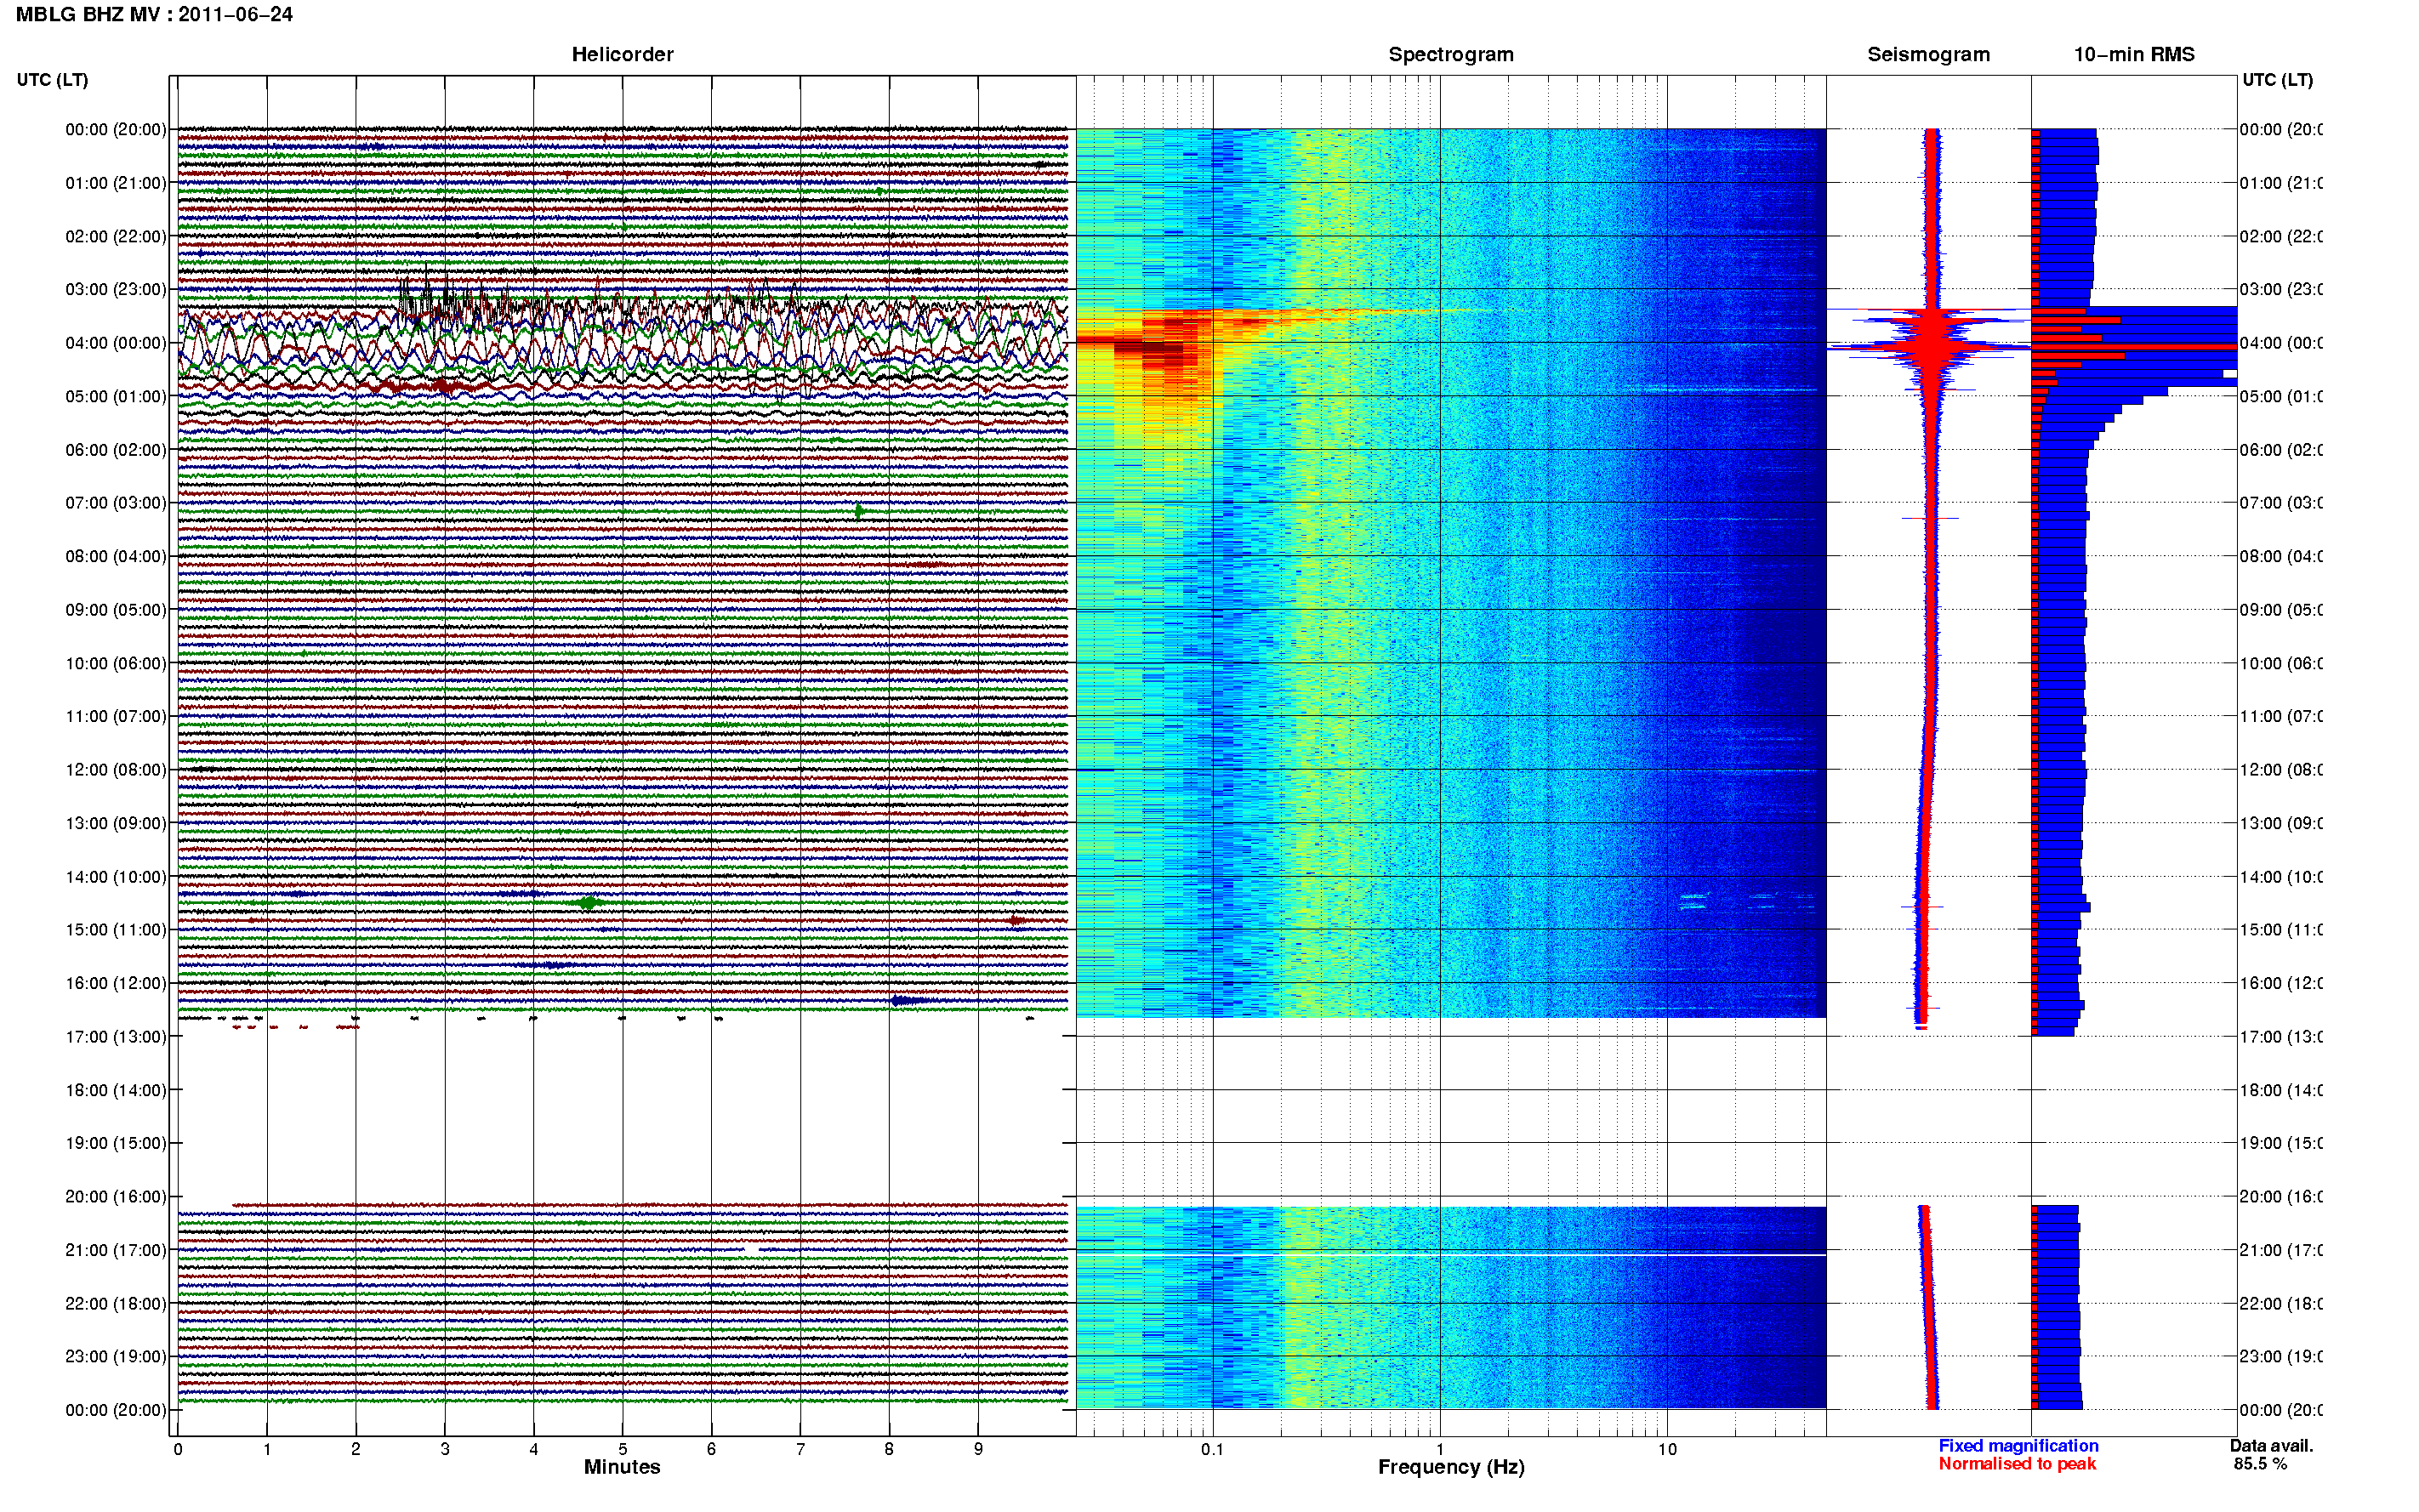Viewport: 2419px width, 1512px height.
Task: Click minute tick label '9' on Helicorder axis
Action: point(978,1450)
